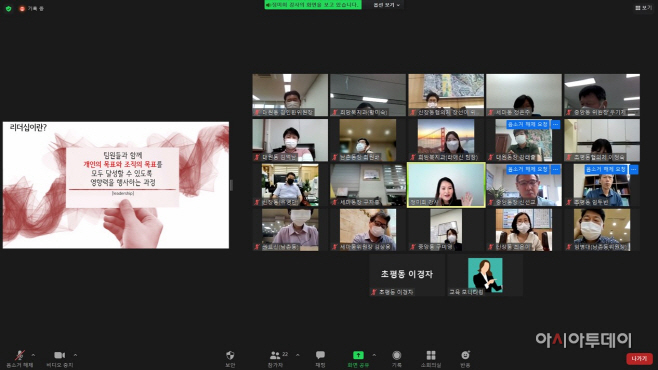Viewport: 658px width, 370px height.
Task: Click the large 초평동 이경자 name text
Action: tap(407, 274)
